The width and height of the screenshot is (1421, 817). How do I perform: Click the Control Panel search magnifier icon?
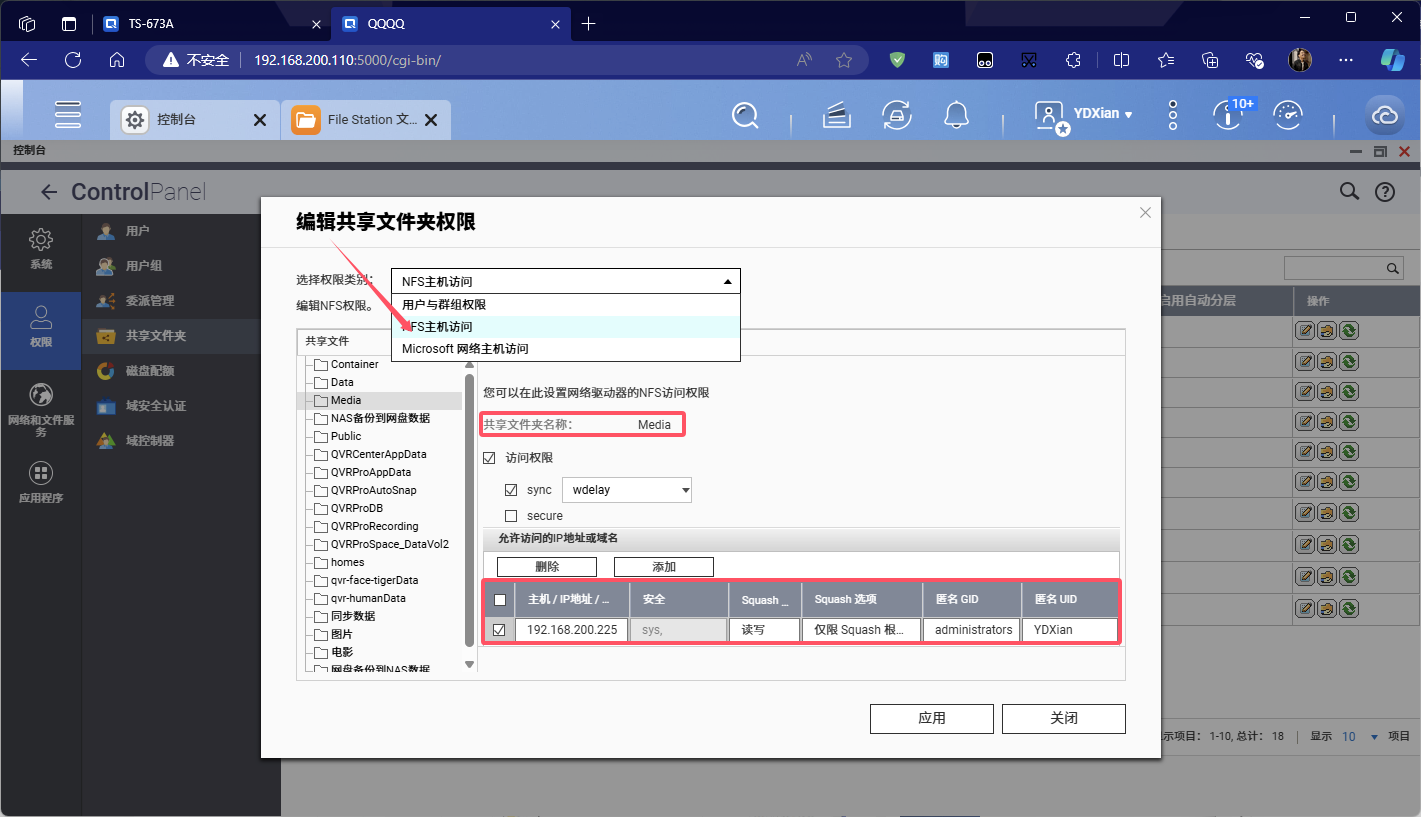pos(1349,192)
